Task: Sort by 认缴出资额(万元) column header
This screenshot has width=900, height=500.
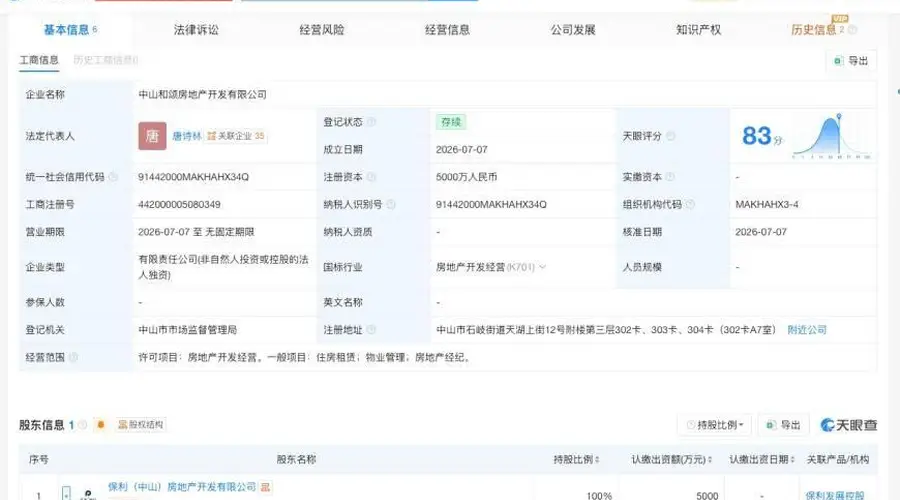Action: [672, 459]
